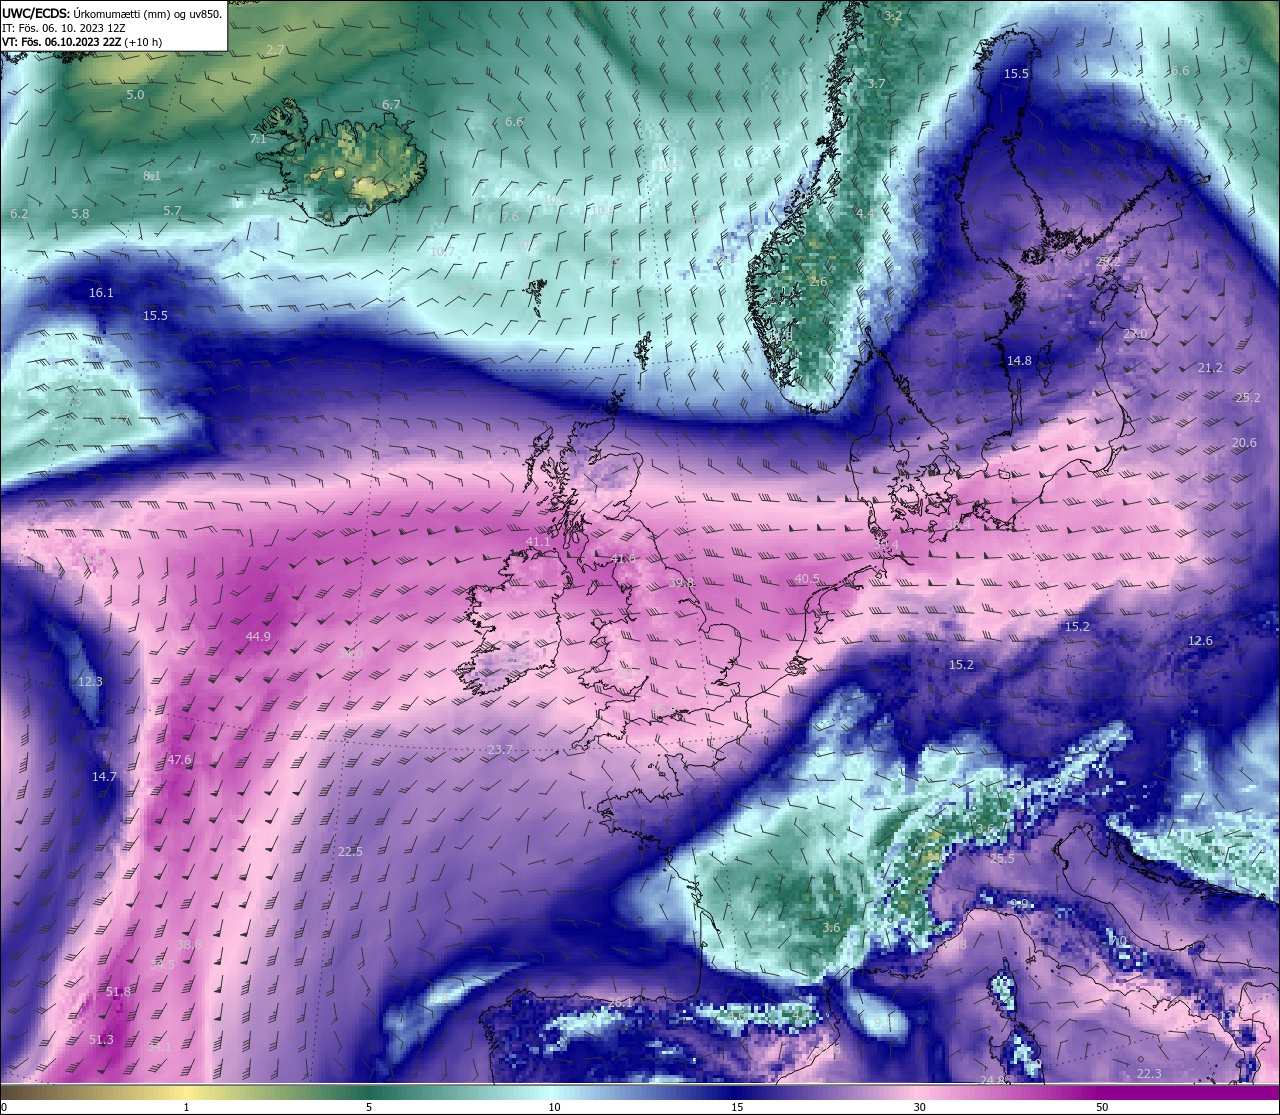Click the 41.1 value west of Scotland

coord(538,542)
